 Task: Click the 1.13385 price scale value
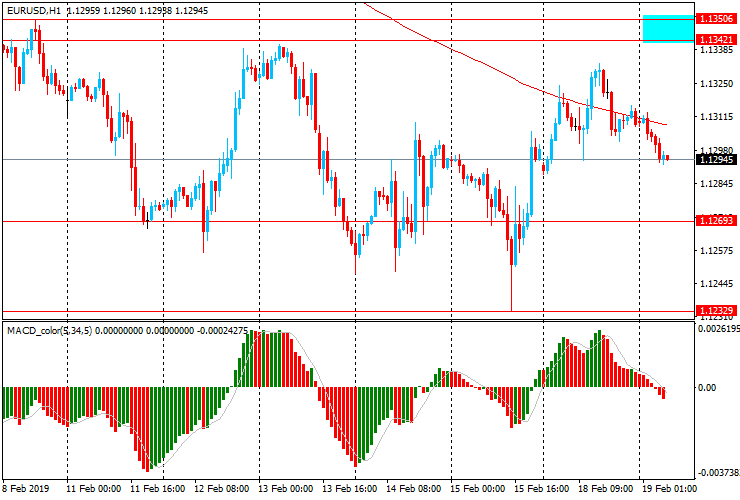click(716, 50)
